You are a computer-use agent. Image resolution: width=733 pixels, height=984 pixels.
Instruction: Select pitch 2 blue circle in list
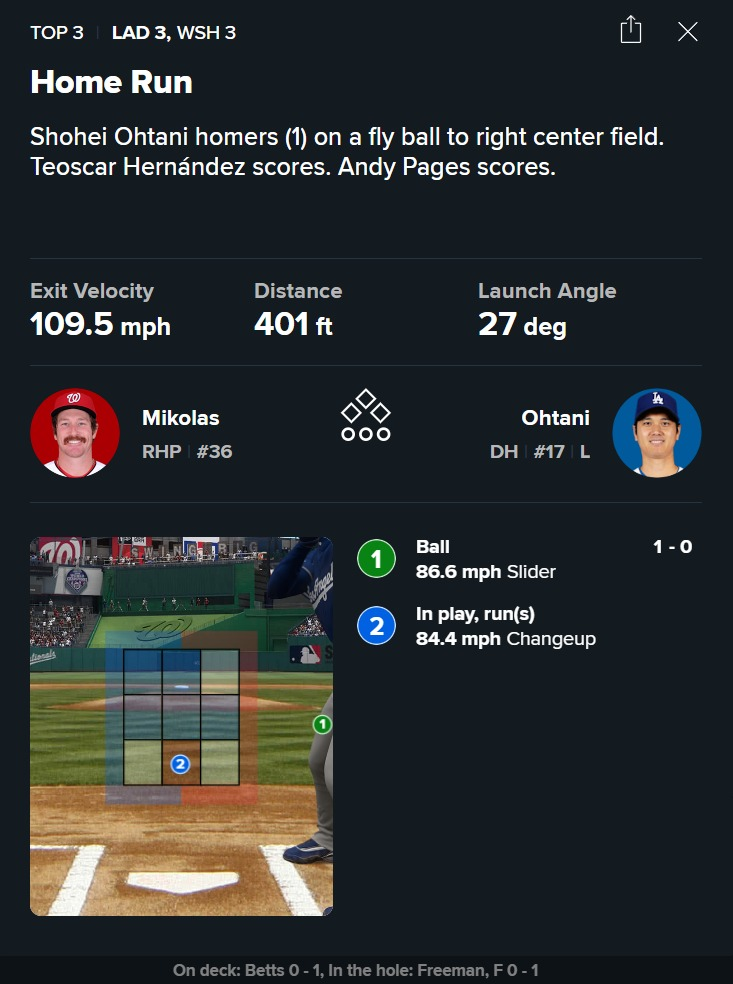tap(377, 626)
